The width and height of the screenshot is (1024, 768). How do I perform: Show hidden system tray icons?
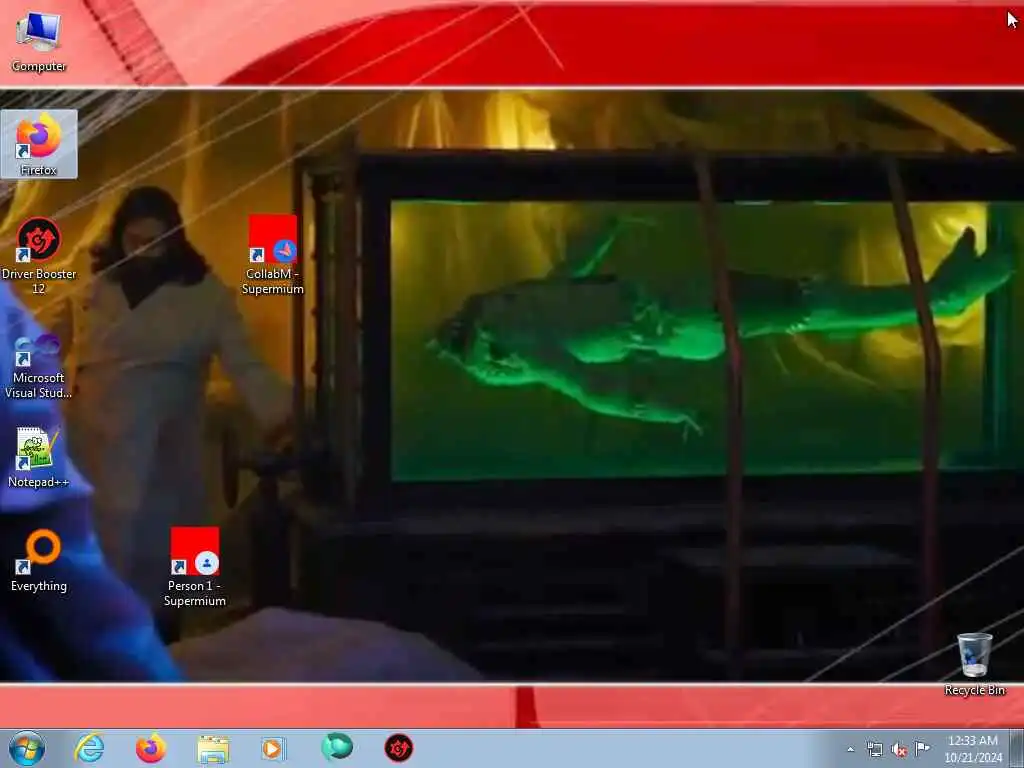pos(850,749)
